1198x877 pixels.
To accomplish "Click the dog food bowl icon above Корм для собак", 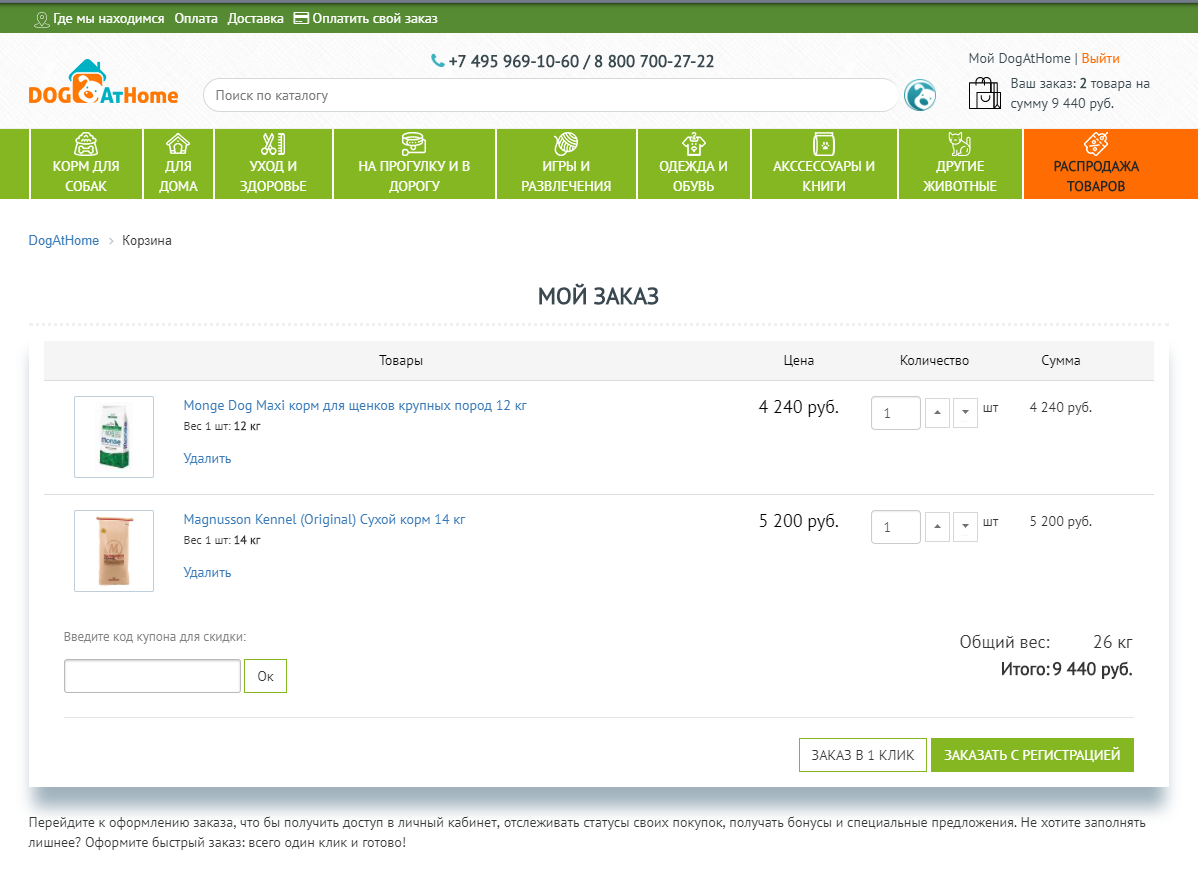I will pyautogui.click(x=86, y=144).
